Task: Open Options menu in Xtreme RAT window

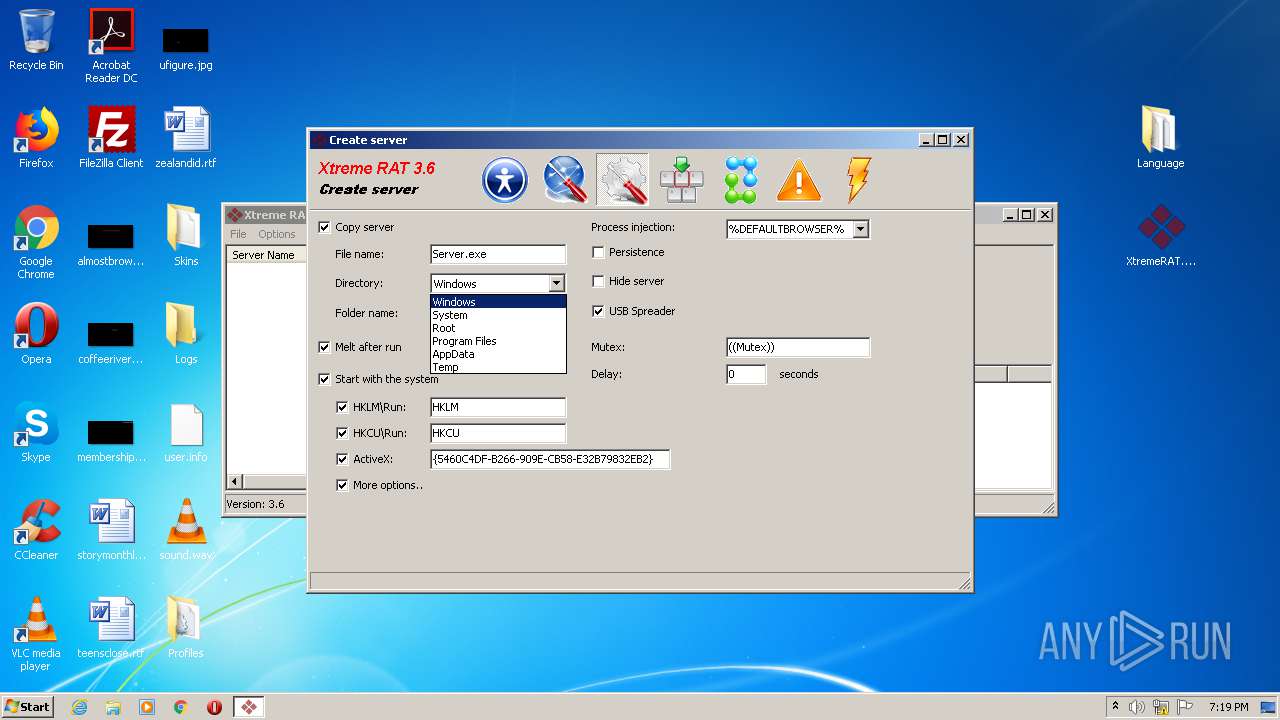Action: coord(277,234)
